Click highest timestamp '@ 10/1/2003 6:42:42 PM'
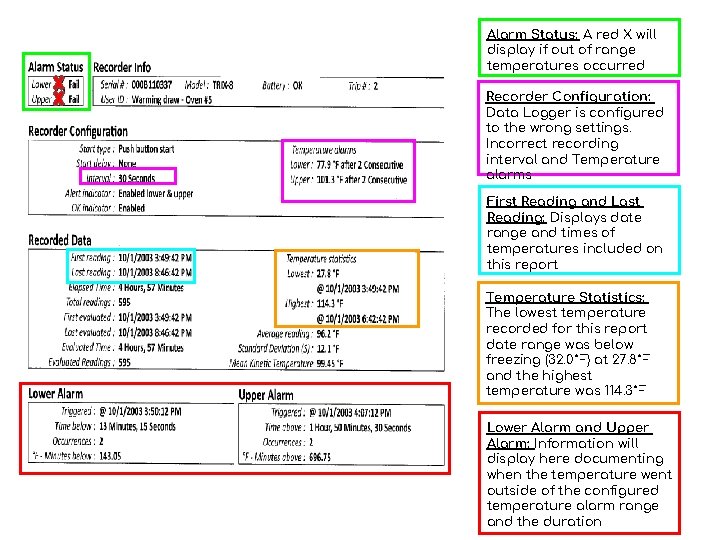This screenshot has height=540, width=720. (x=358, y=319)
